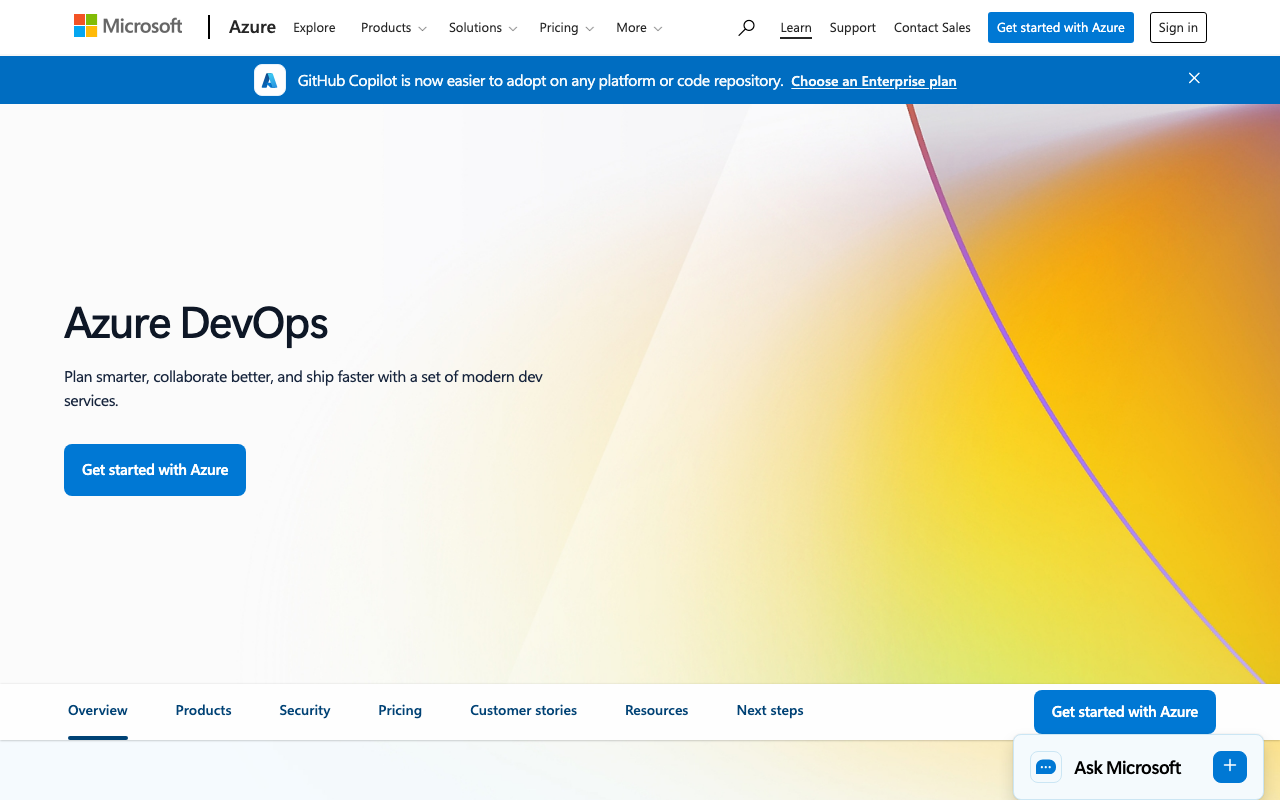Expand the Solutions dropdown
Viewport: 1280px width, 800px height.
(483, 28)
